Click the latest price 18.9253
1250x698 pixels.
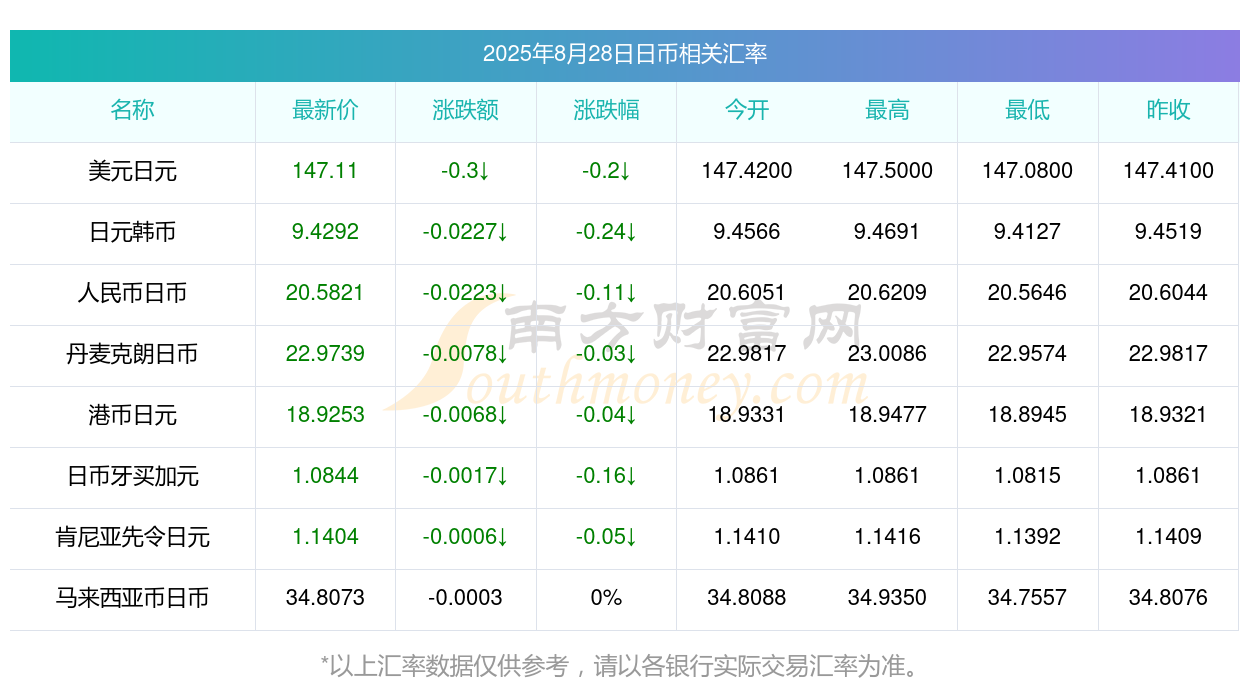[x=325, y=415]
